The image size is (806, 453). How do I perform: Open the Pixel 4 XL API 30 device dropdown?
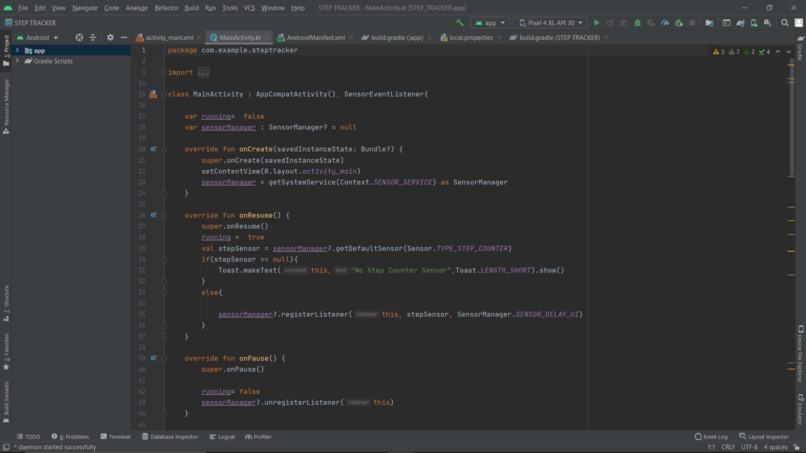(x=551, y=23)
